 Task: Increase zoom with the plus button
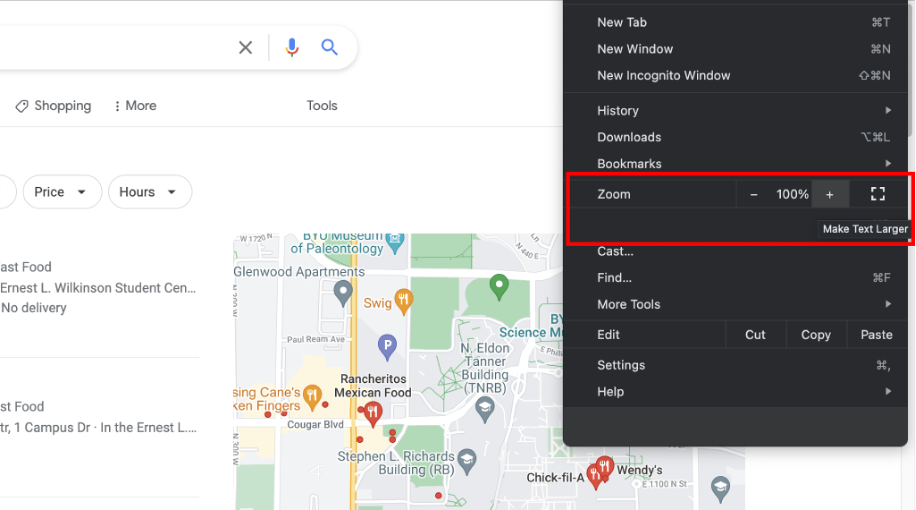pyautogui.click(x=829, y=194)
